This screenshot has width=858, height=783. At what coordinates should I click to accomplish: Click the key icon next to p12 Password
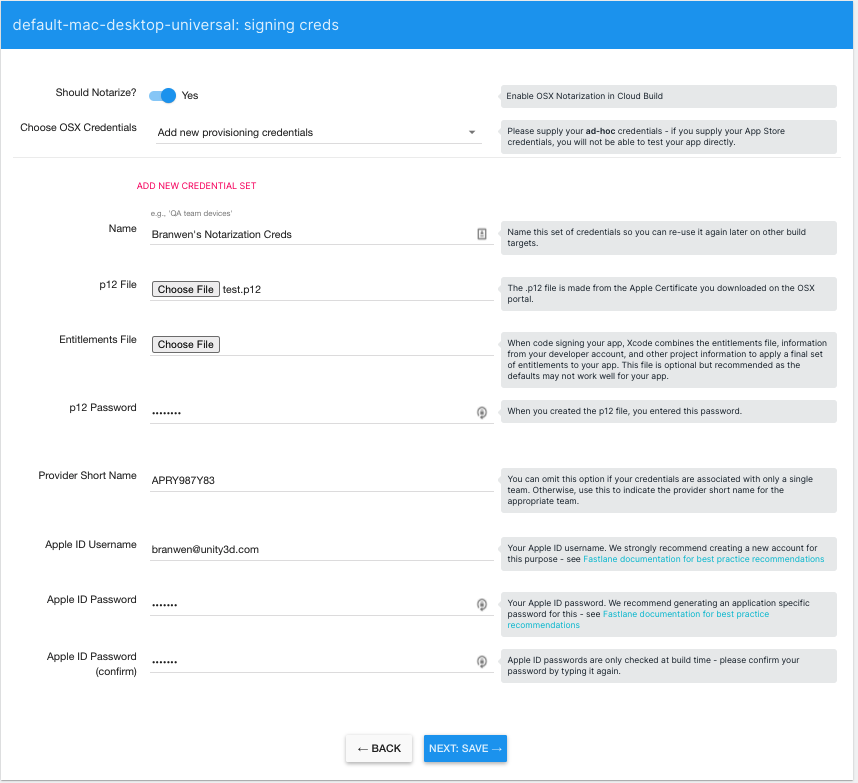481,412
